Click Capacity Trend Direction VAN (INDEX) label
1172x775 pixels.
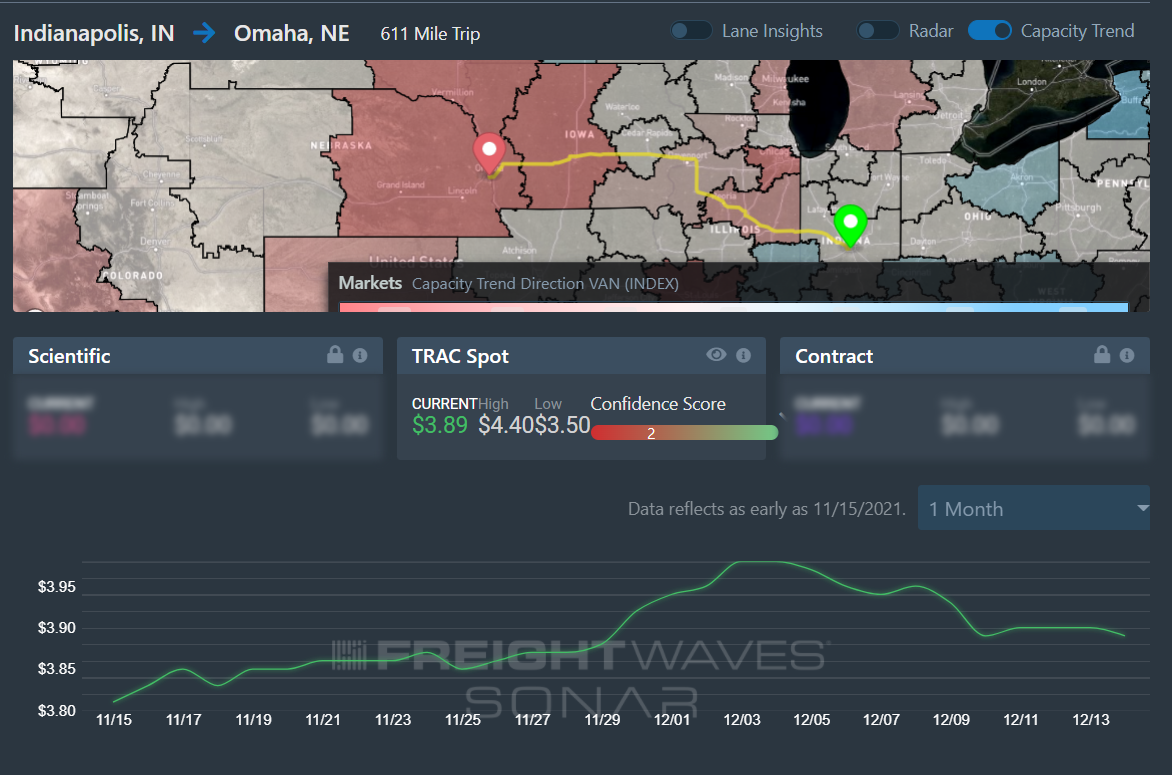546,284
